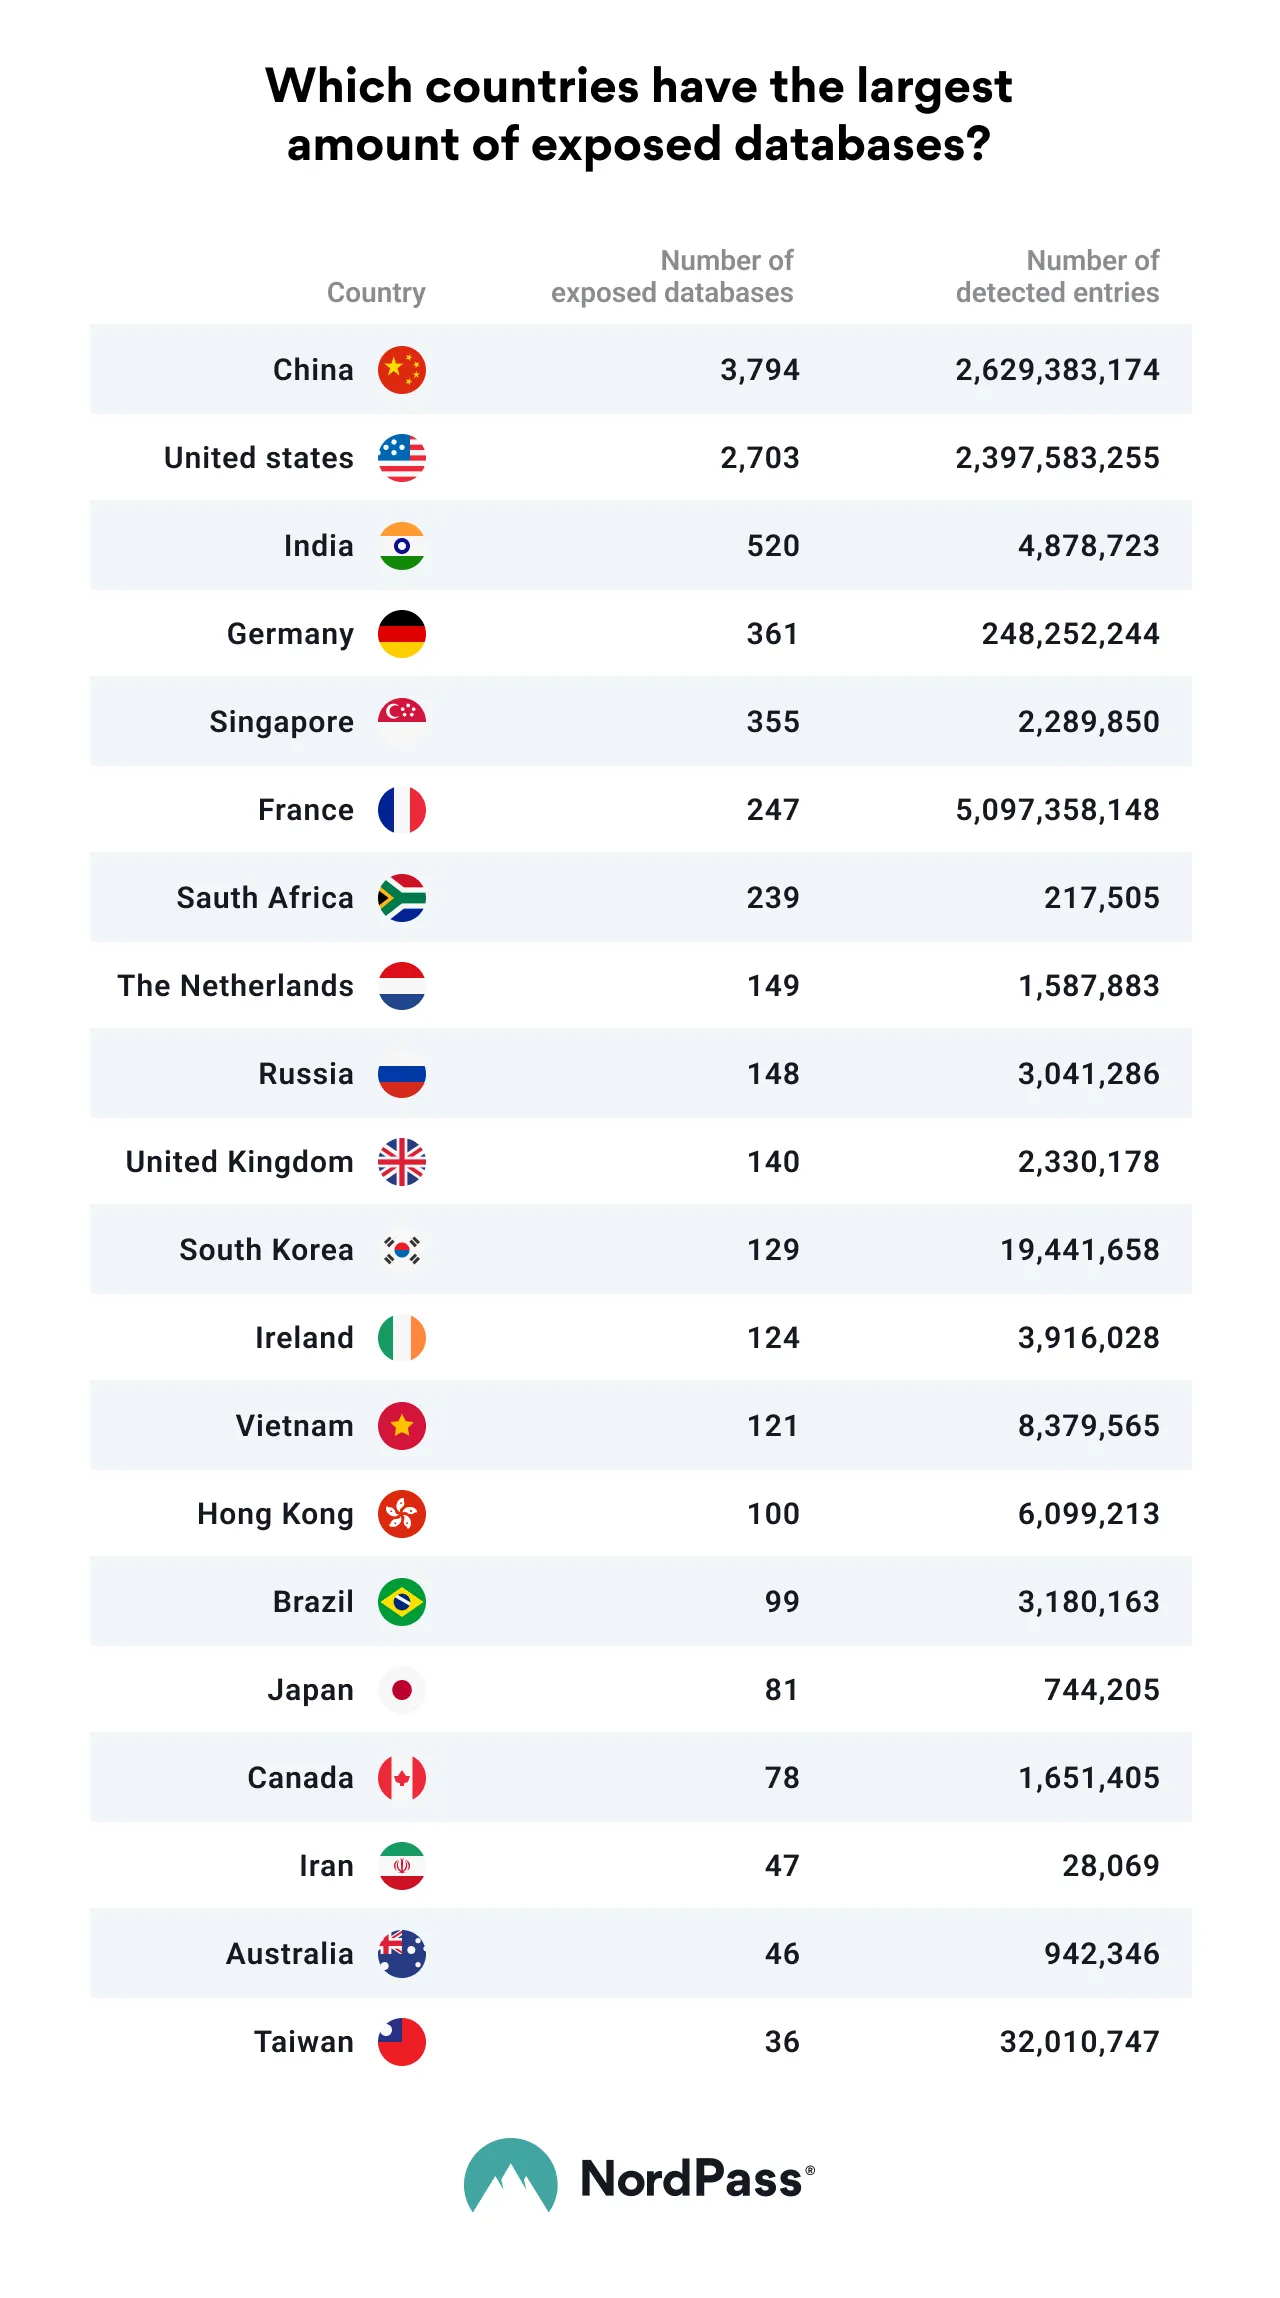Click the United States flag icon
Viewport: 1280px width, 2298px height.
click(x=402, y=458)
